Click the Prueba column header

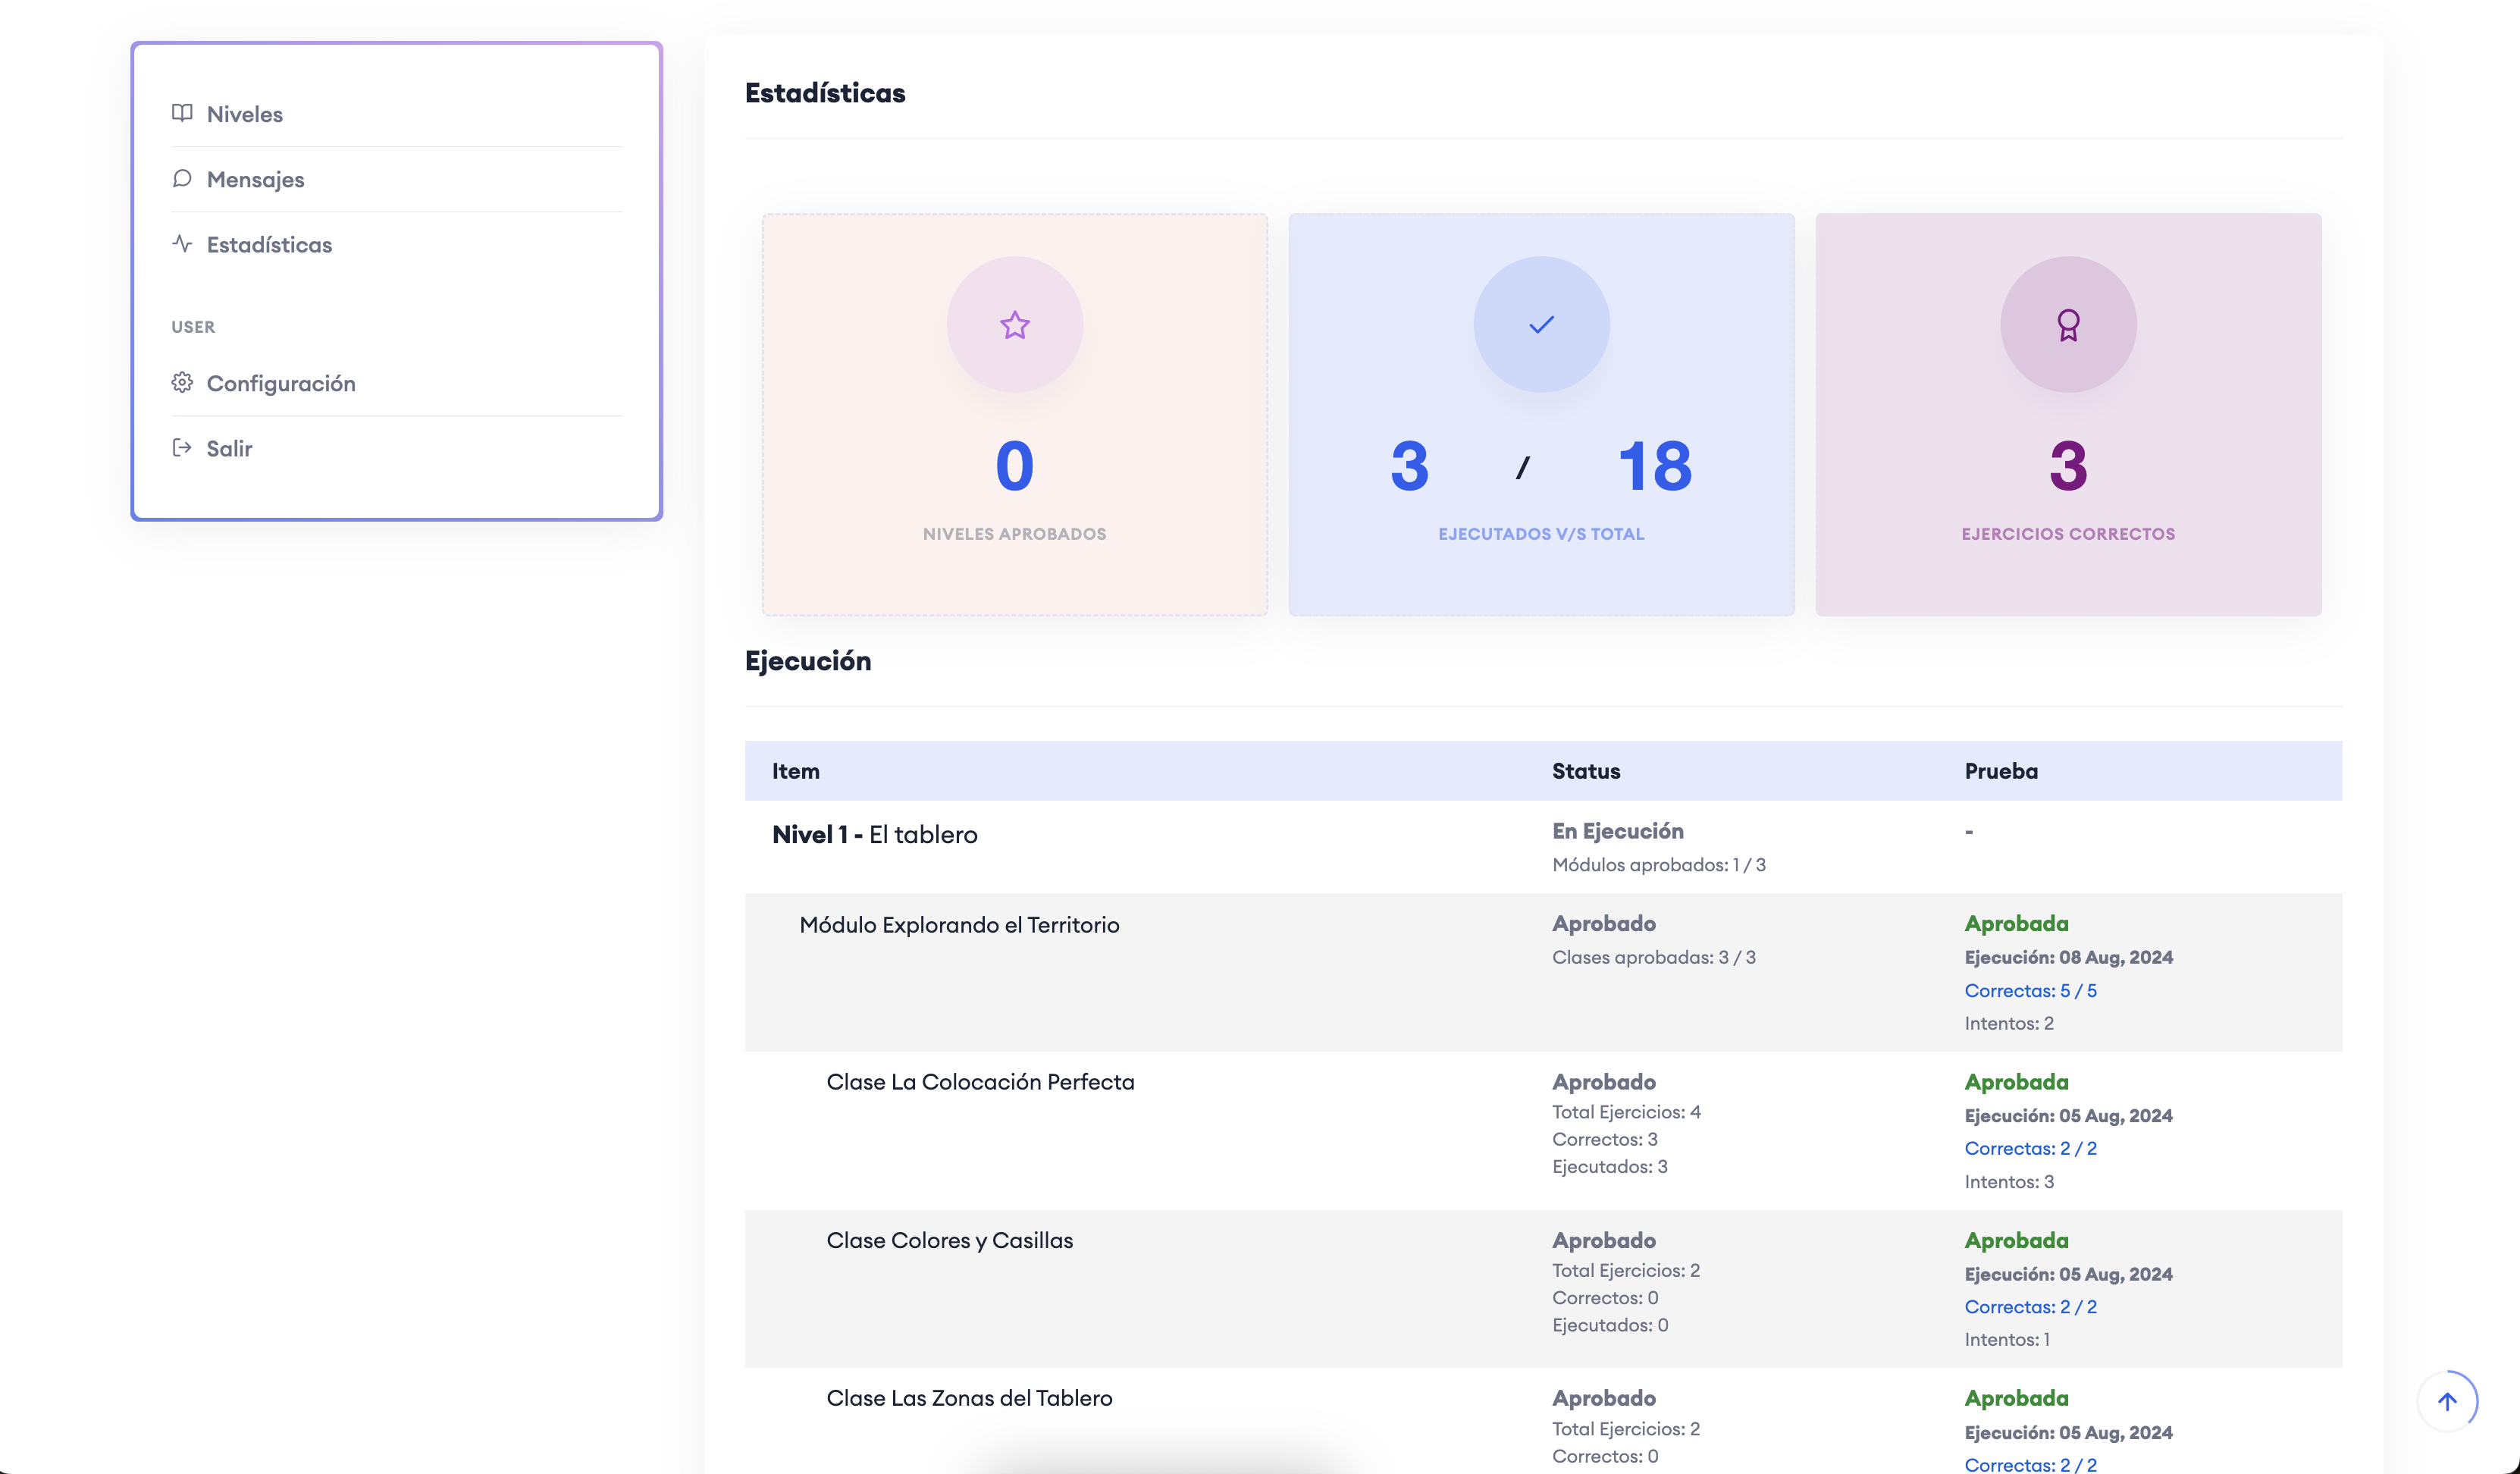coord(2001,771)
